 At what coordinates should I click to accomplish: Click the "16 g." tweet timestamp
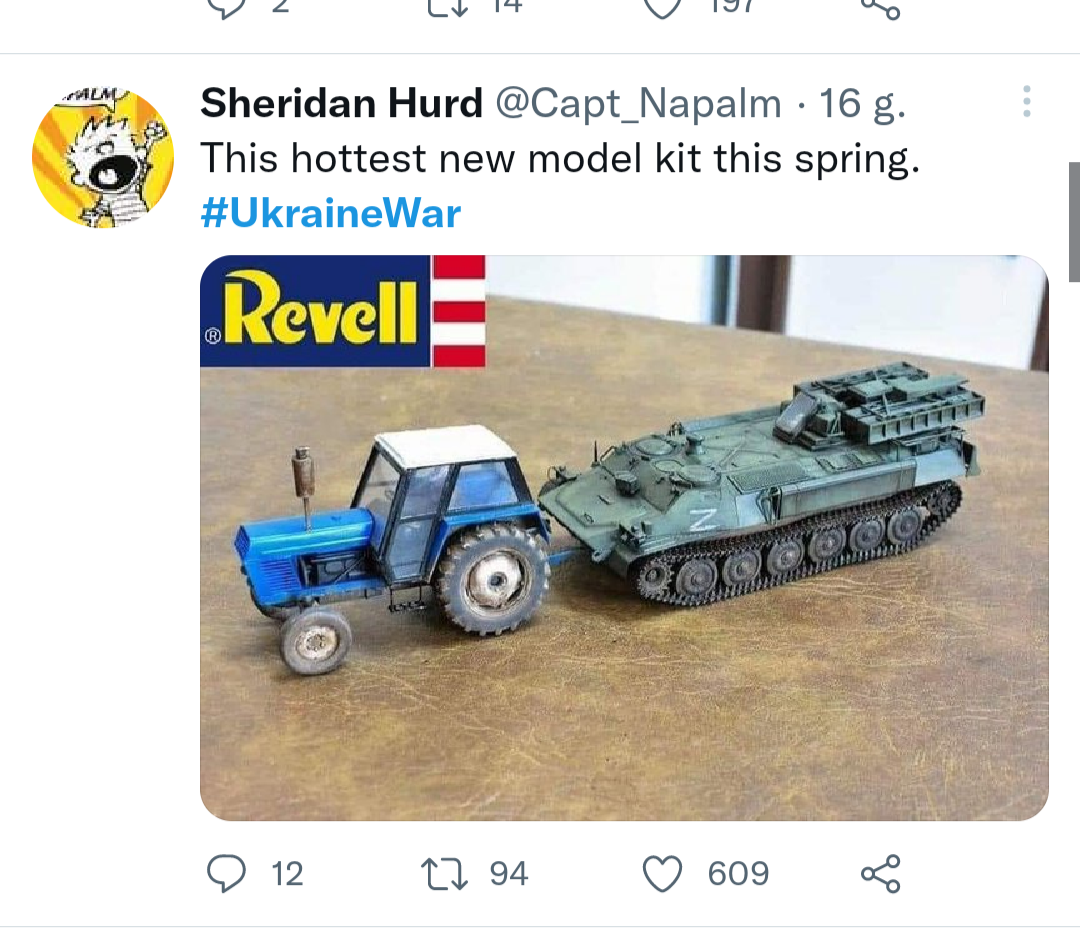point(862,103)
